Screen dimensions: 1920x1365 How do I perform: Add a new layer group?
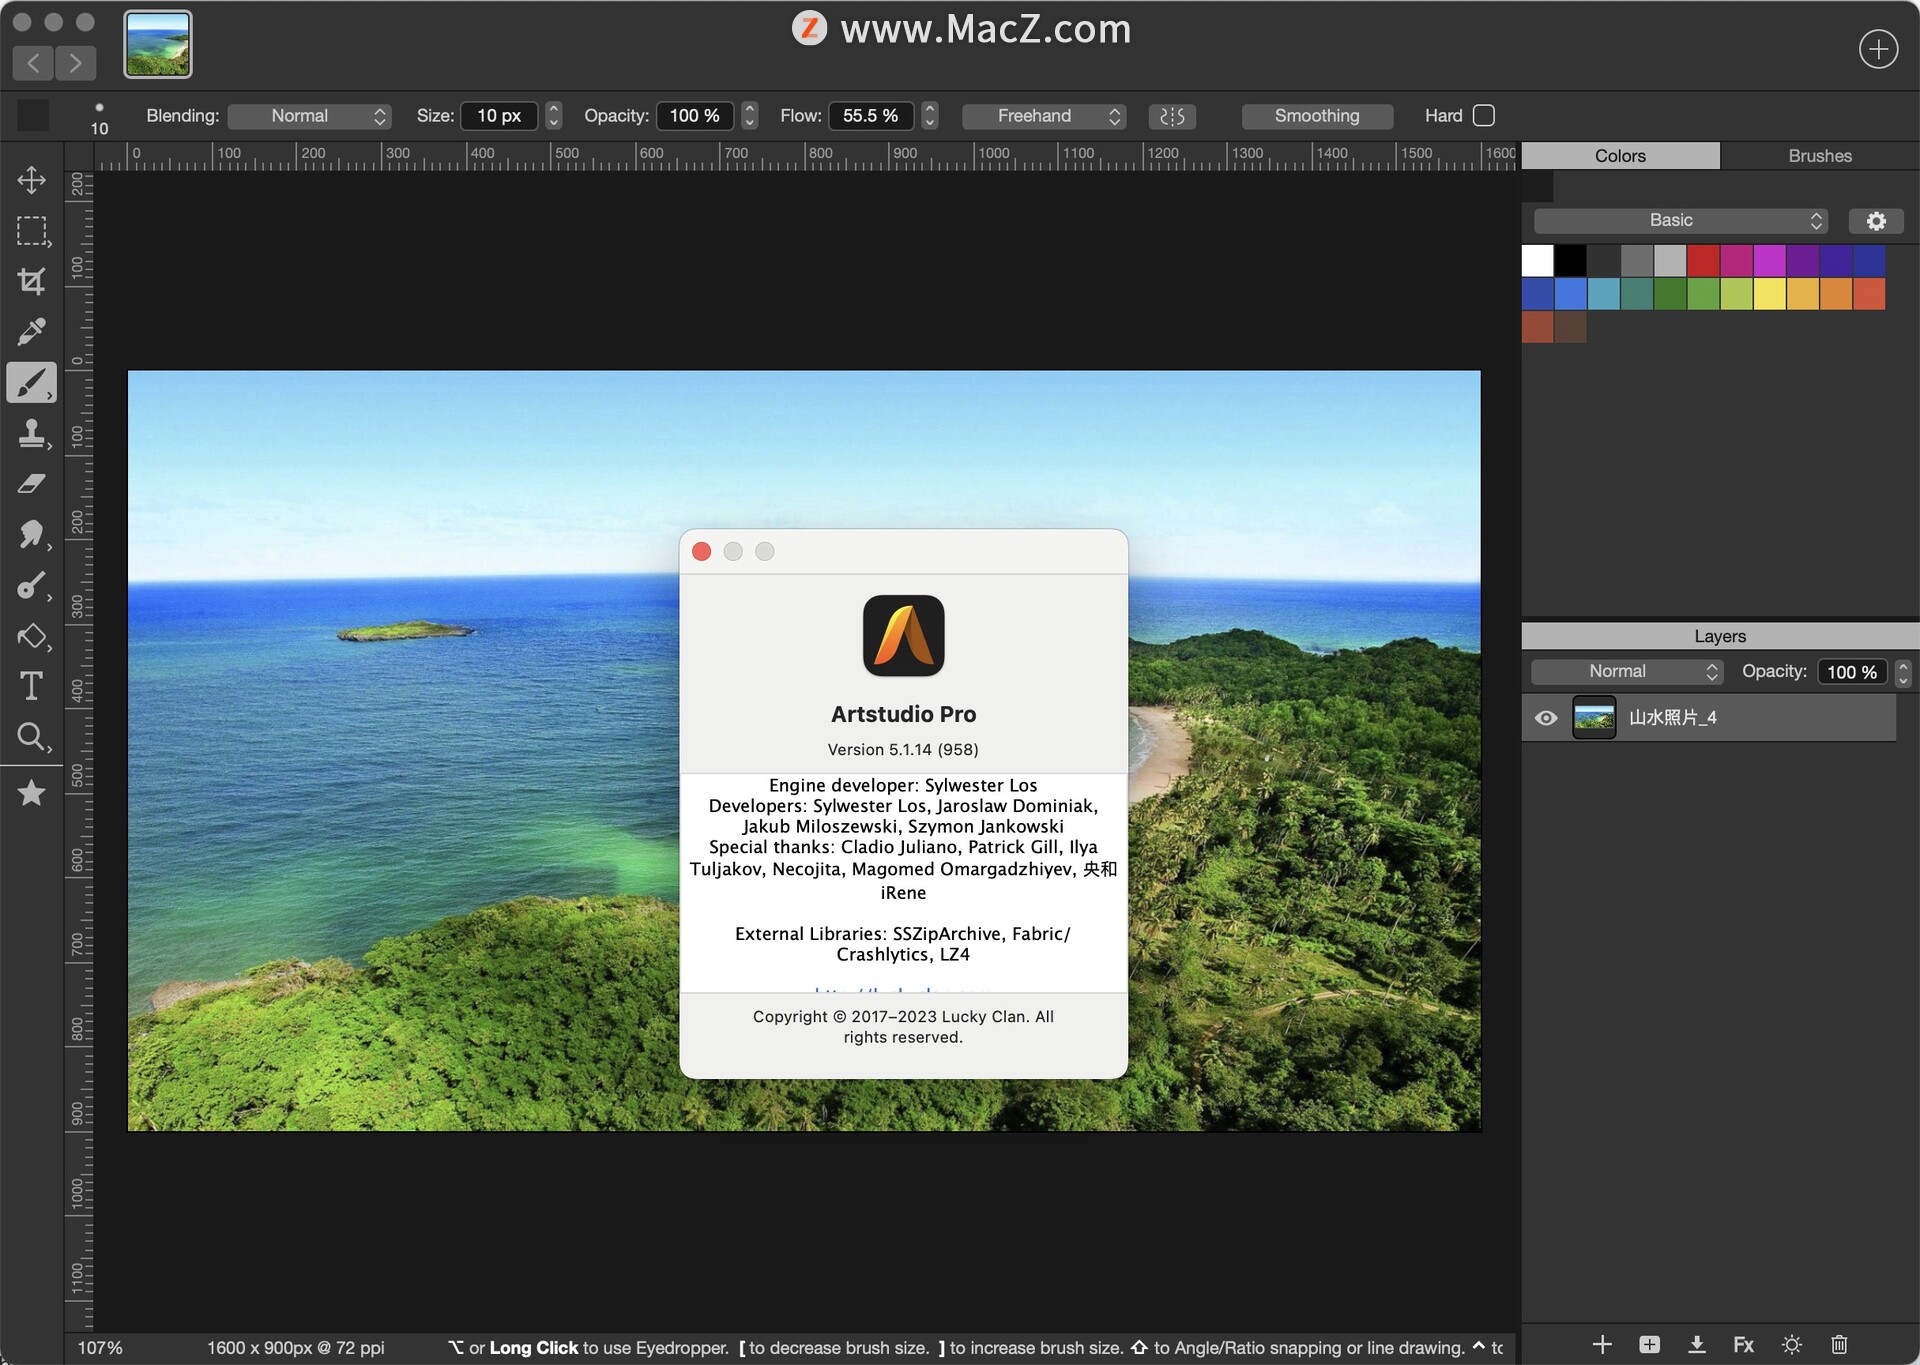(x=1649, y=1344)
